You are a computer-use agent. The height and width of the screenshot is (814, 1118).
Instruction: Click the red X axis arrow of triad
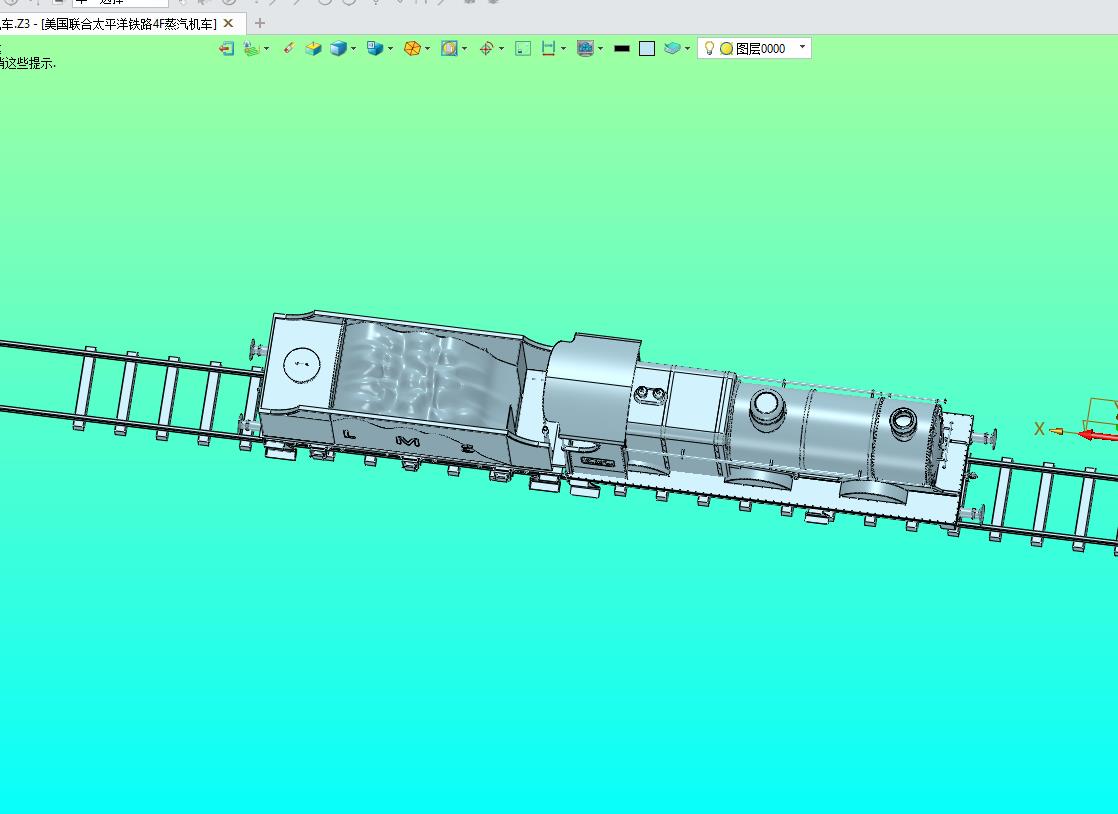[1098, 436]
